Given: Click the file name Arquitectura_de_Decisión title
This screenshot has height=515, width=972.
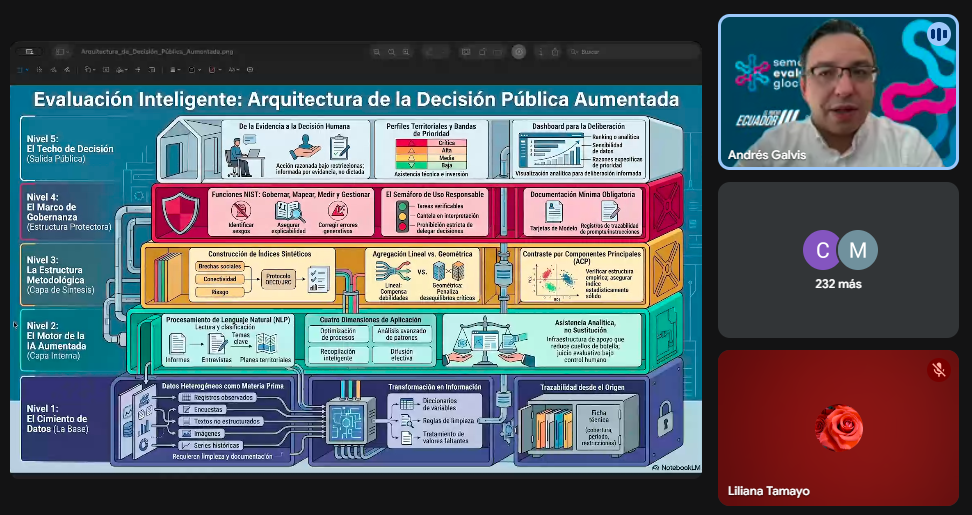Looking at the screenshot, I should [157, 52].
